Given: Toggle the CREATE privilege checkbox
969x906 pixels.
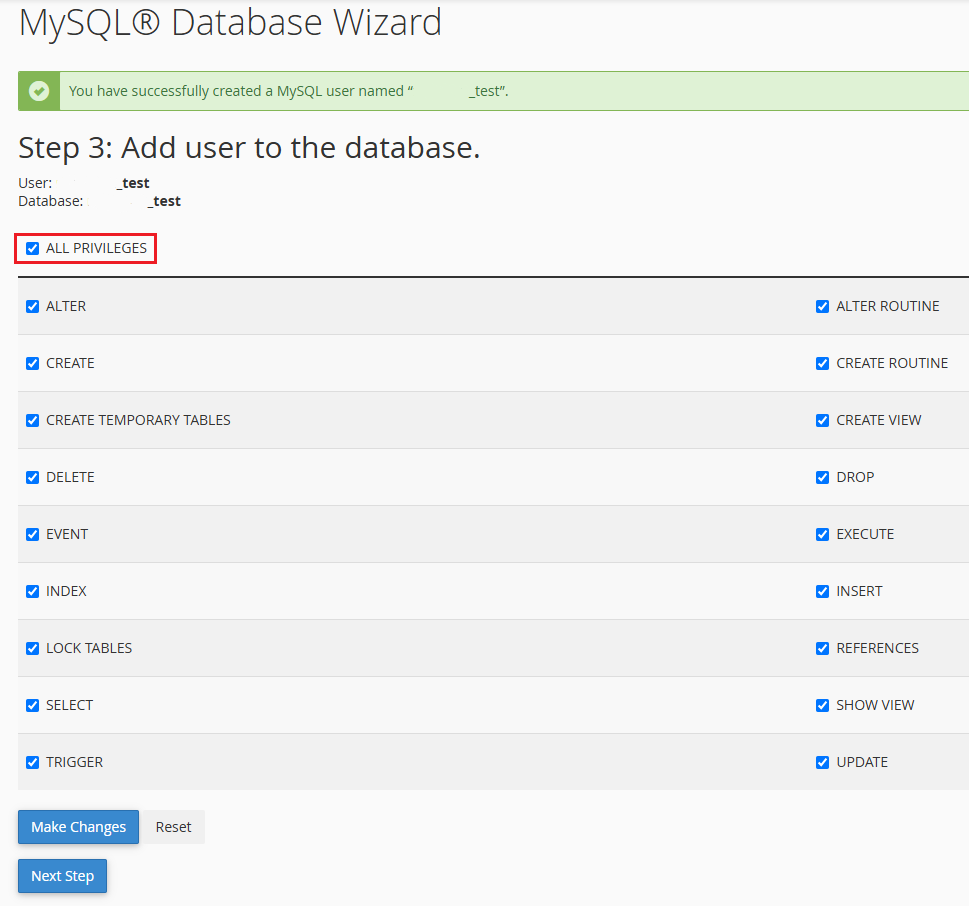Looking at the screenshot, I should pyautogui.click(x=33, y=363).
